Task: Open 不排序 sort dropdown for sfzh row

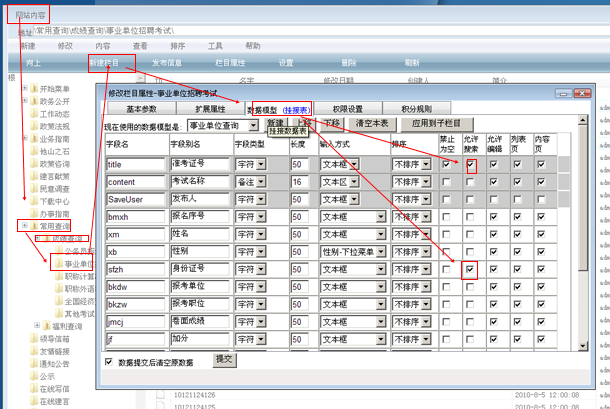Action: tap(426, 269)
